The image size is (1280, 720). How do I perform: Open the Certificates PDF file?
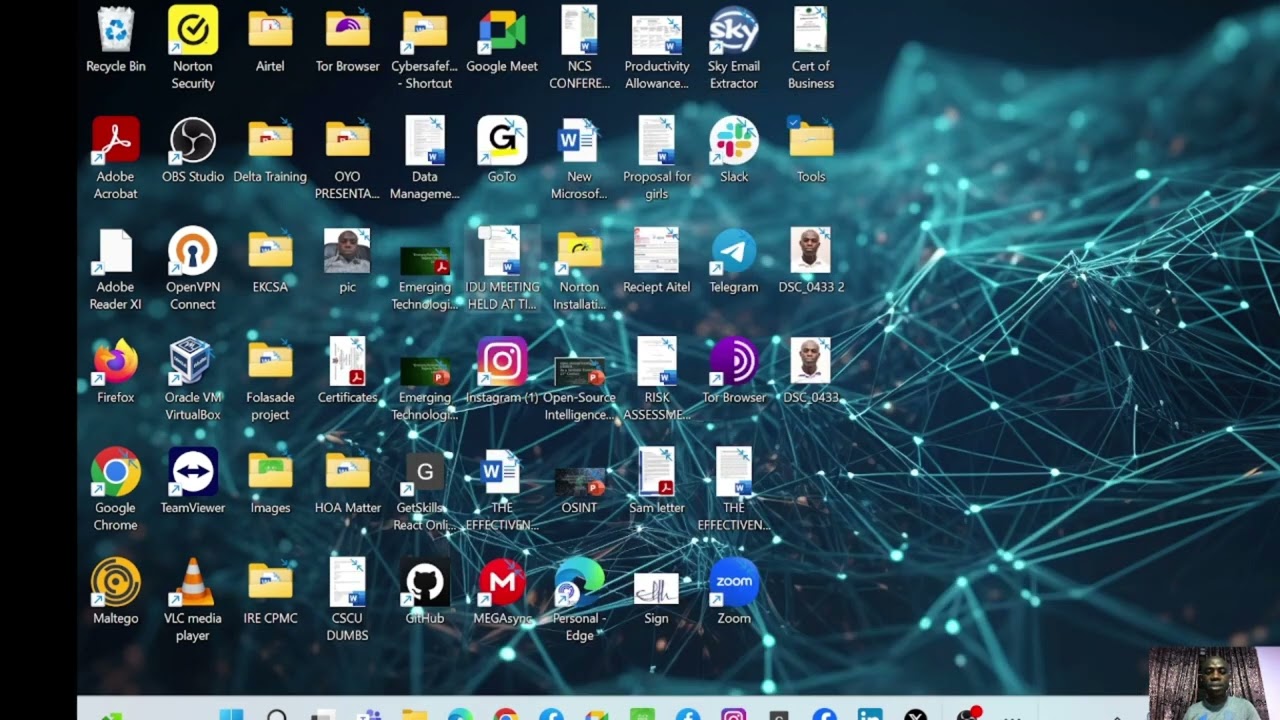click(x=347, y=361)
